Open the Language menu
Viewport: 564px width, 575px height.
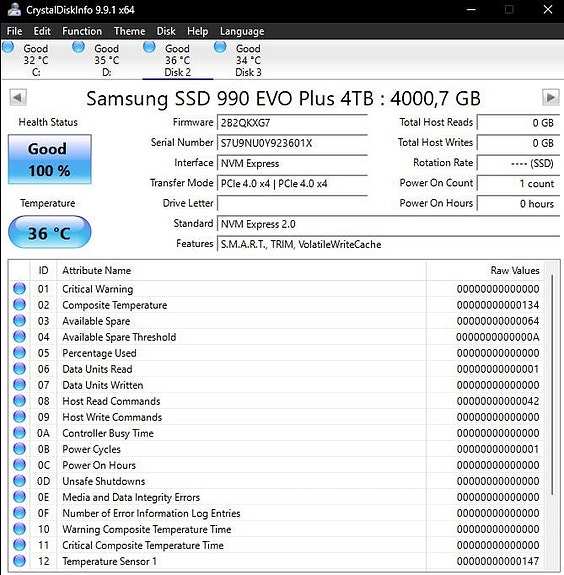(242, 31)
